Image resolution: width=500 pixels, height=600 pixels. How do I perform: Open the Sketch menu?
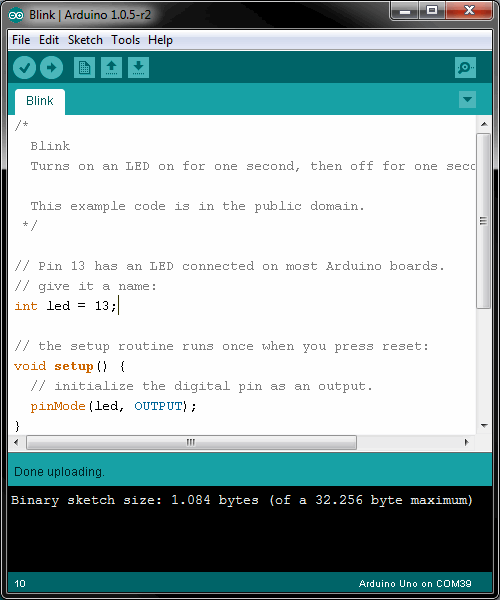(85, 40)
